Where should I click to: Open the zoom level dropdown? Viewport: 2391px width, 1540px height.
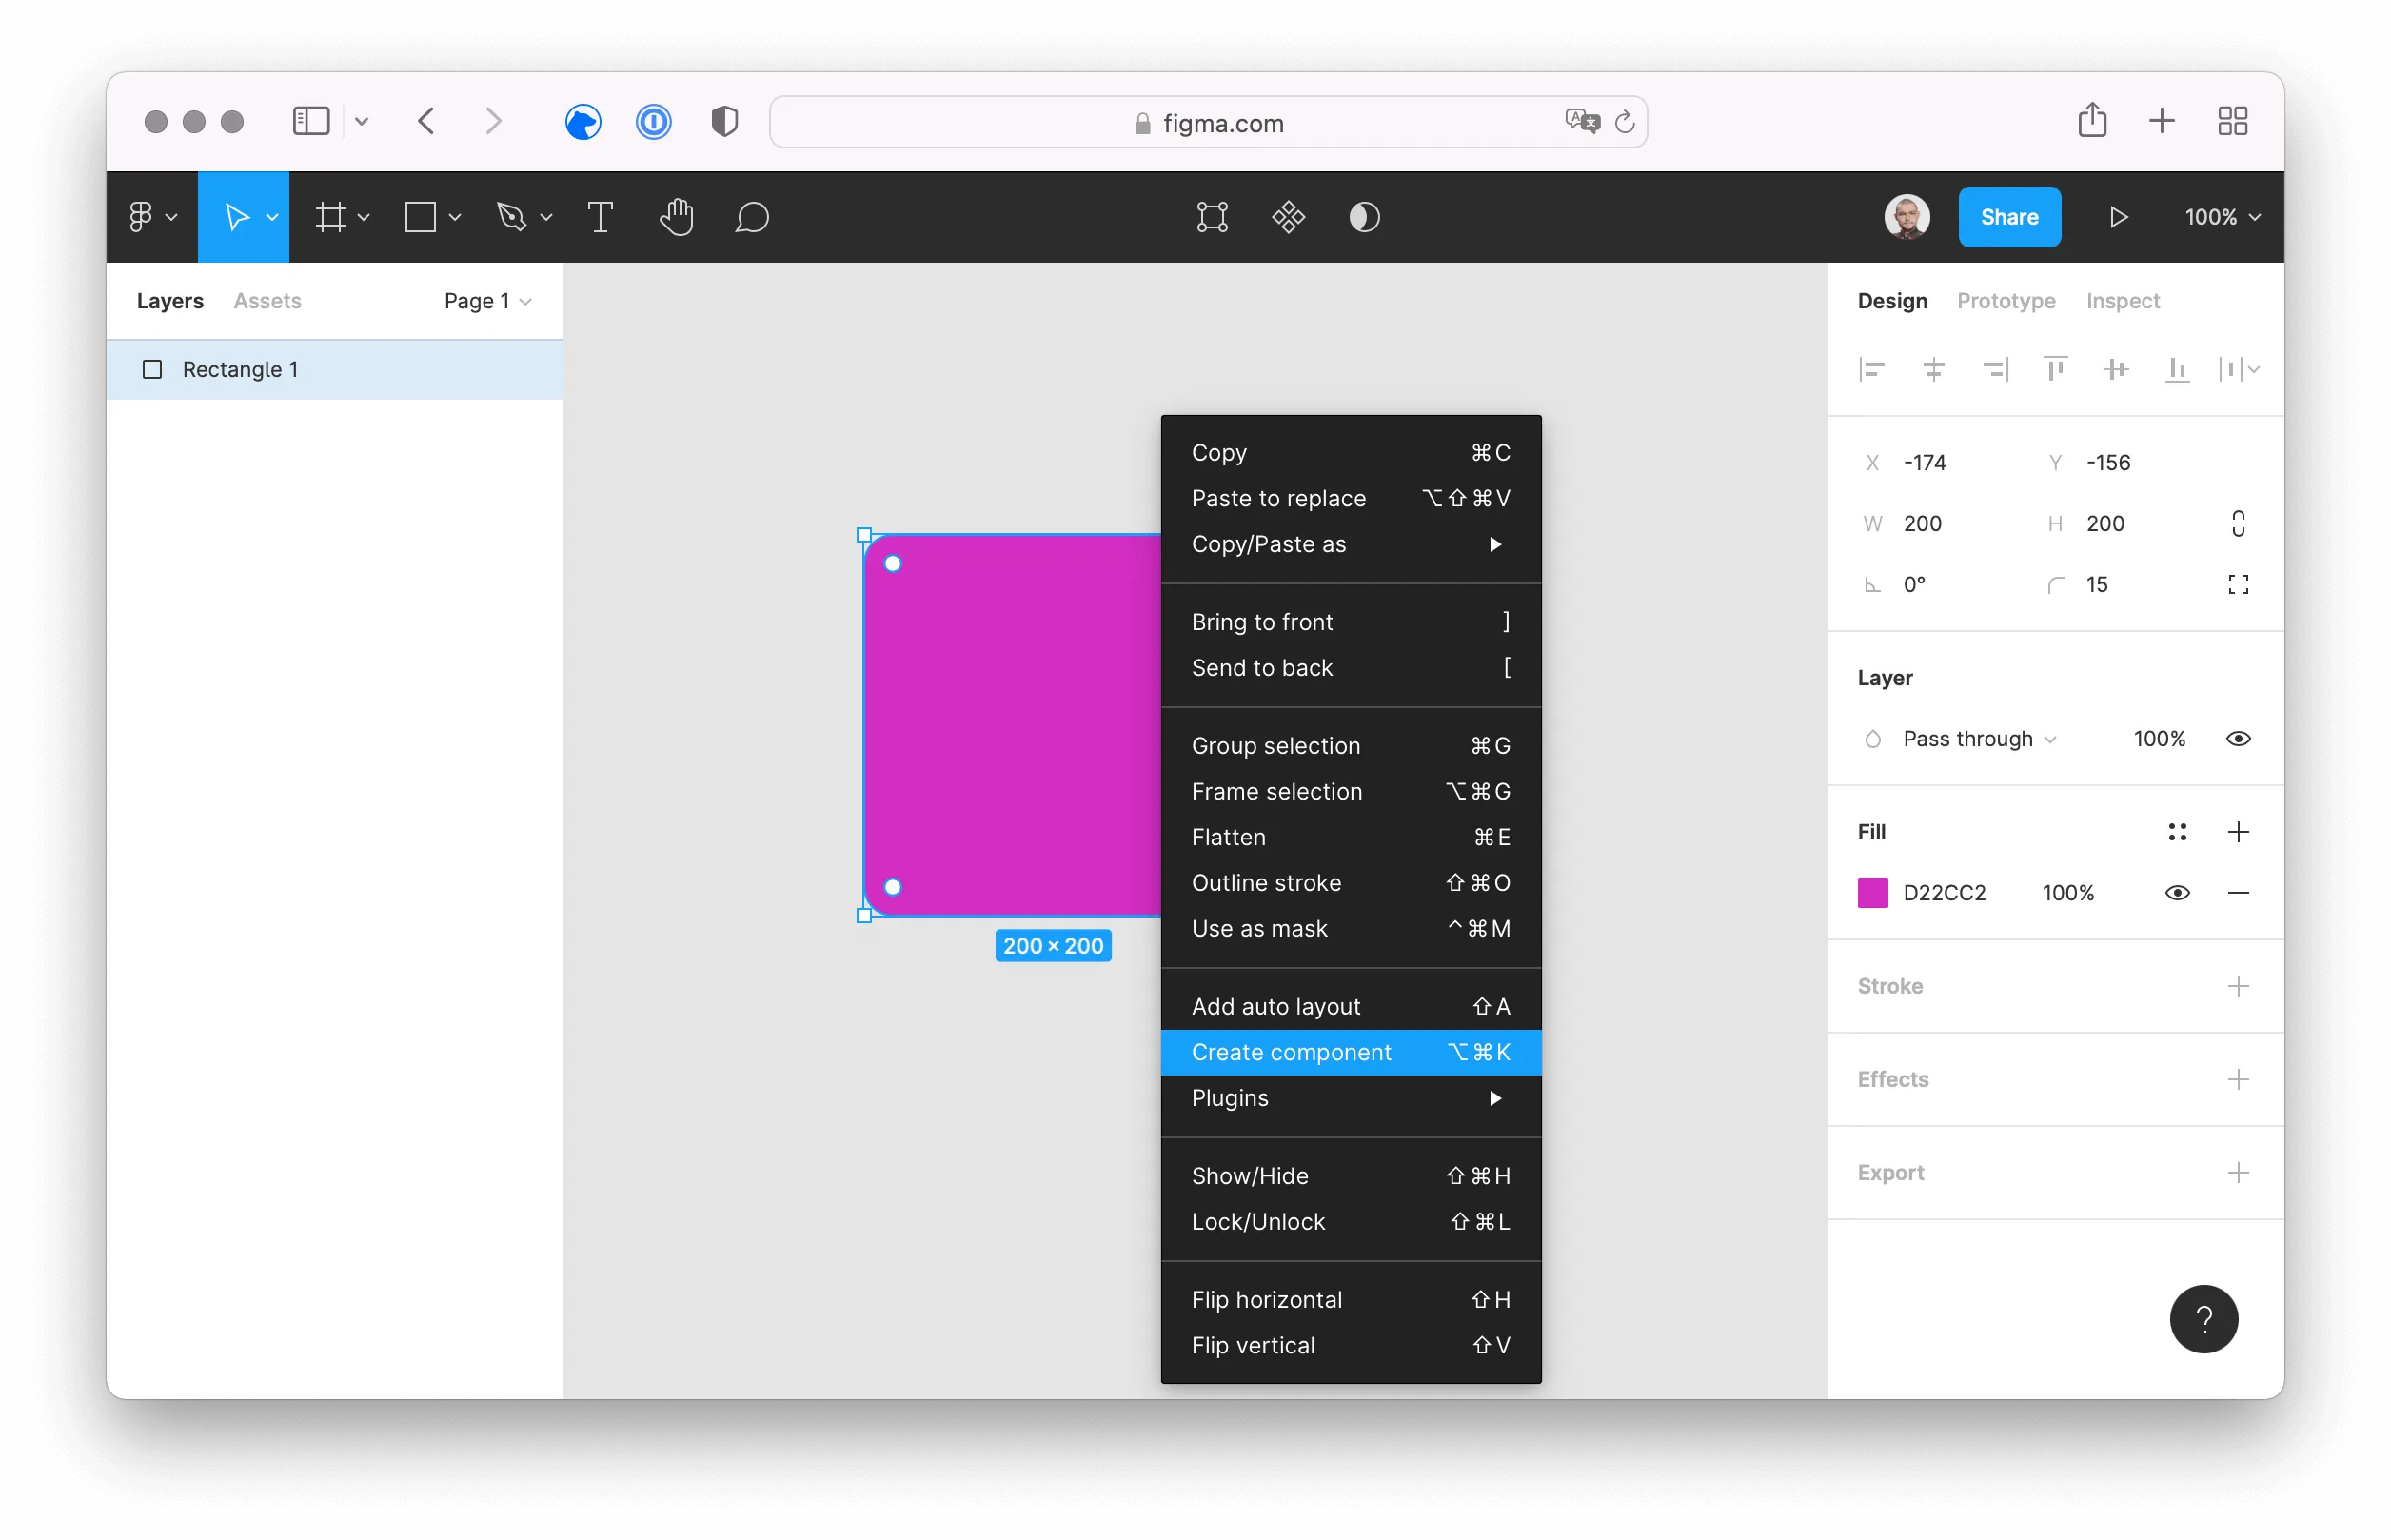click(2220, 216)
